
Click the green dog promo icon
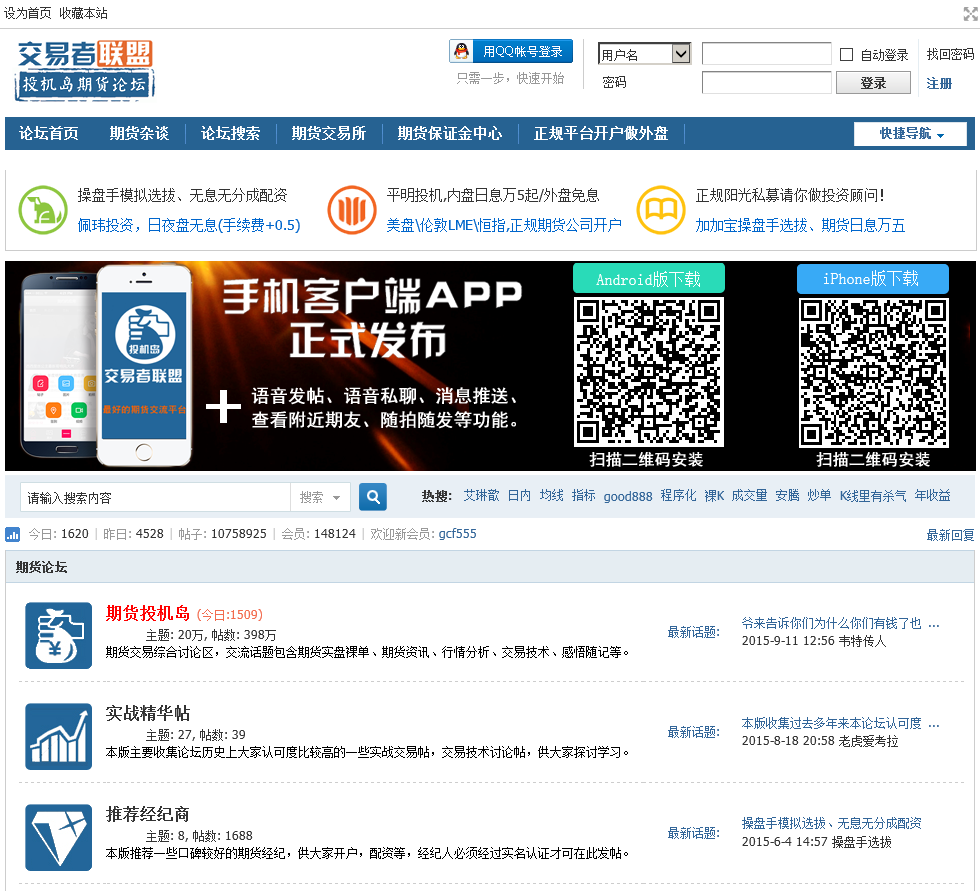(x=43, y=210)
